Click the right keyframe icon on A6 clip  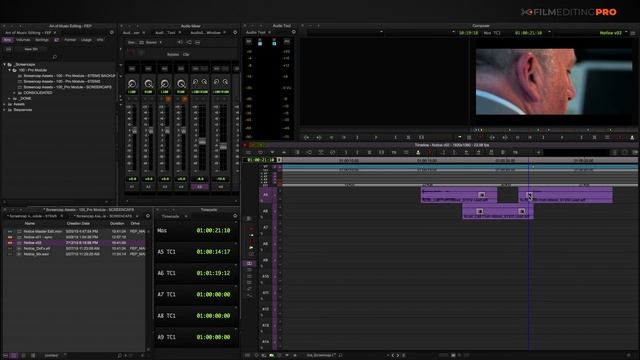(522, 211)
